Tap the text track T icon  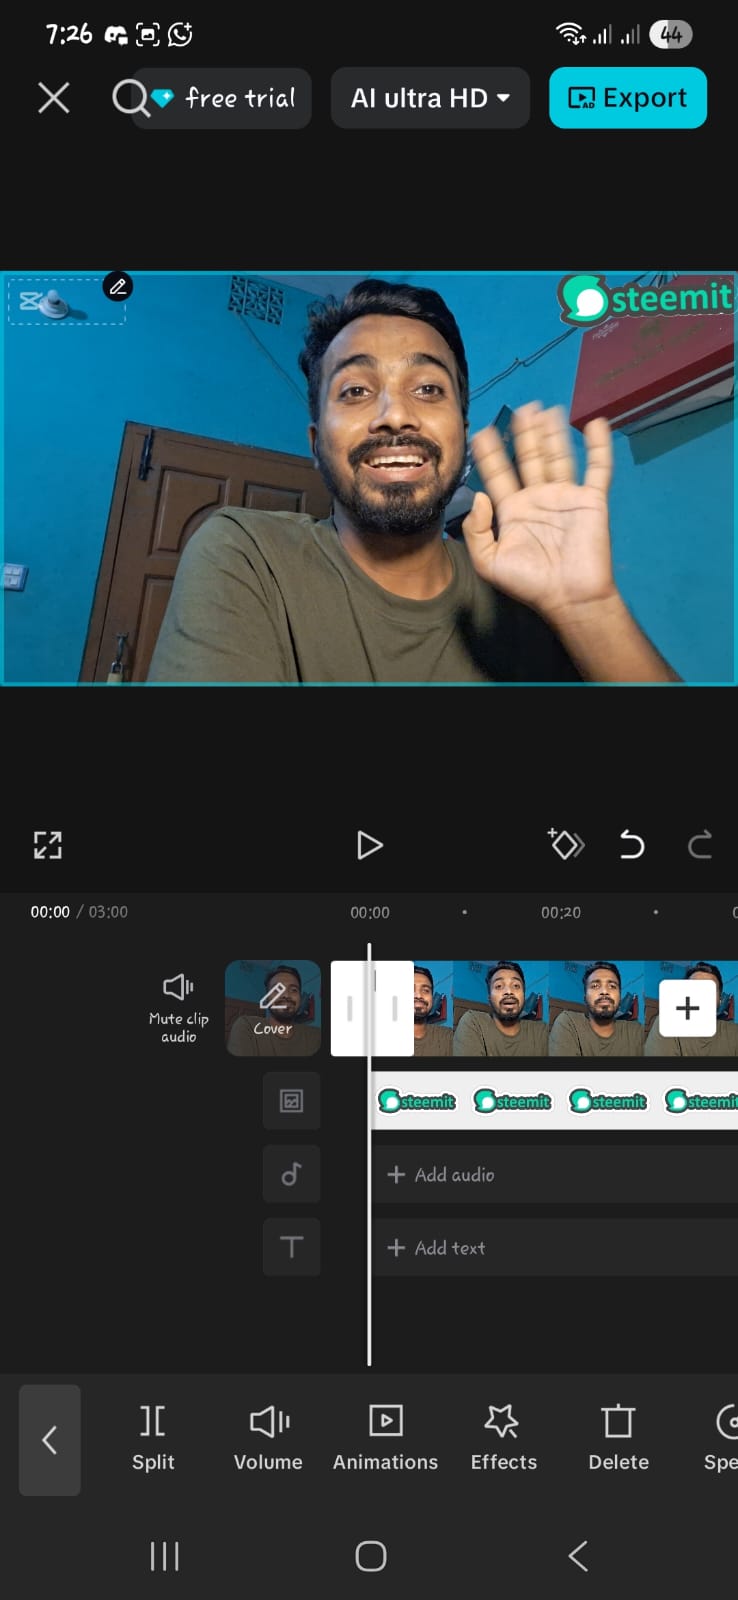point(291,1247)
